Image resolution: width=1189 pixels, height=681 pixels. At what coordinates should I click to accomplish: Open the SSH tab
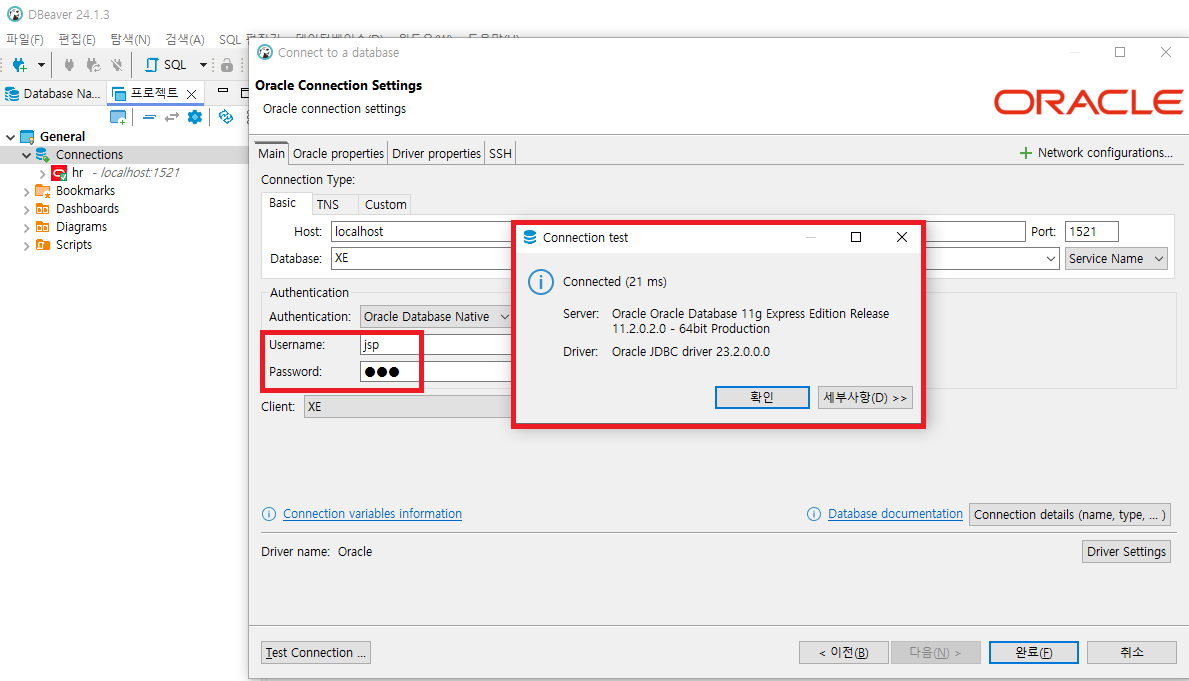tap(500, 153)
